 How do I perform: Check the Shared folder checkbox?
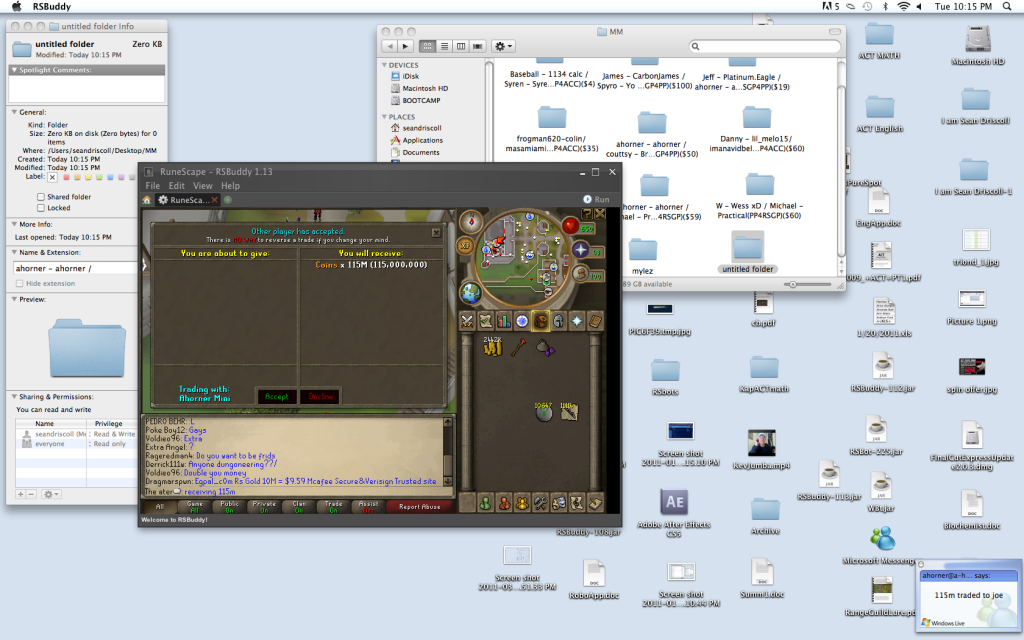pos(40,197)
